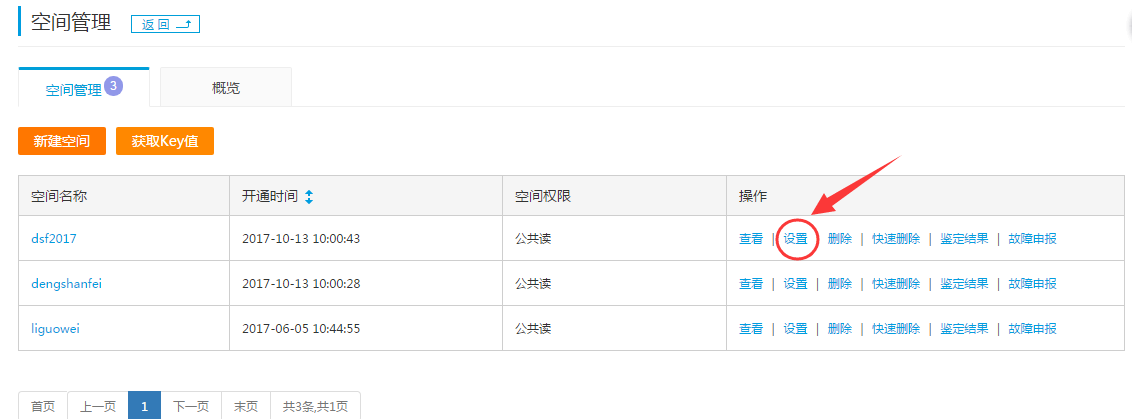Screen dimensions: 1132x419
Task: Click the 新建空间 button
Action: tap(61, 142)
